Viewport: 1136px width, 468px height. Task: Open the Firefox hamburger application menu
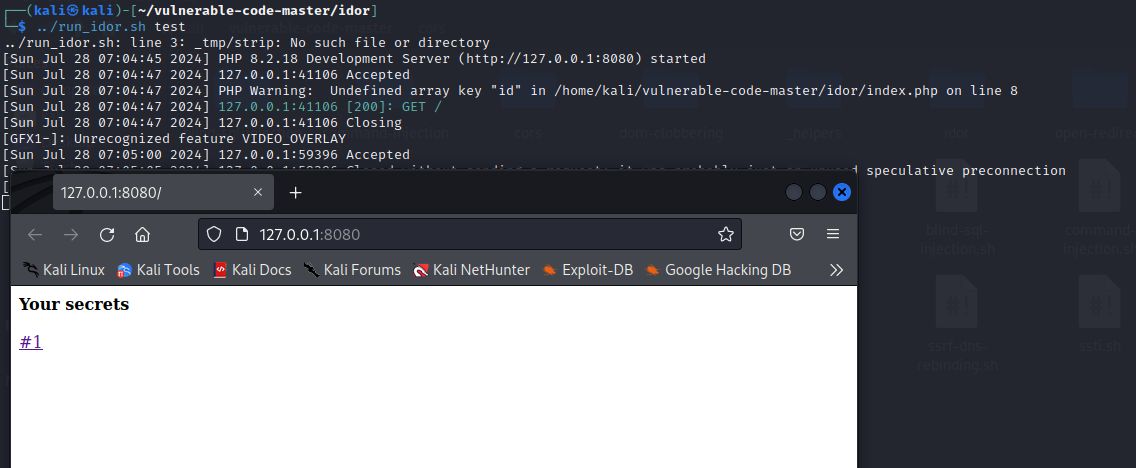click(x=832, y=235)
